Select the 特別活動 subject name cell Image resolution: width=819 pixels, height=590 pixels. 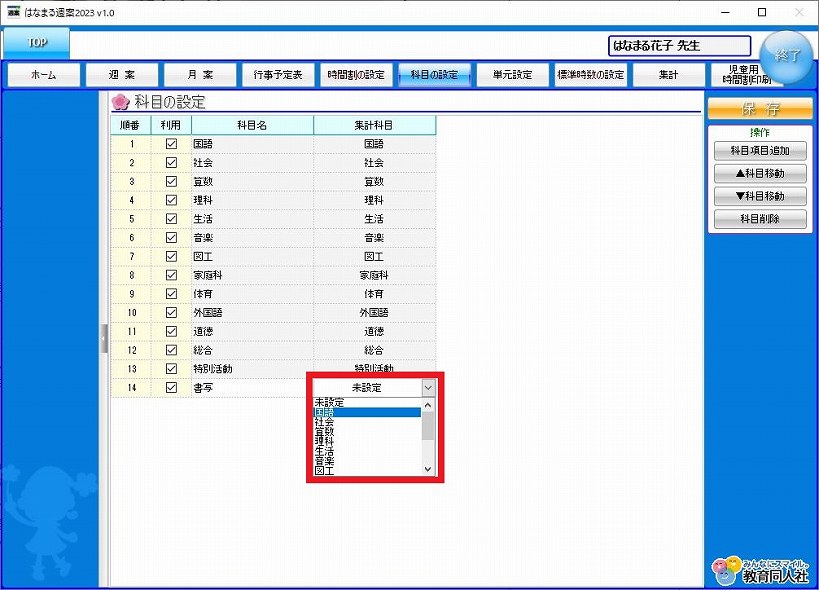252,369
